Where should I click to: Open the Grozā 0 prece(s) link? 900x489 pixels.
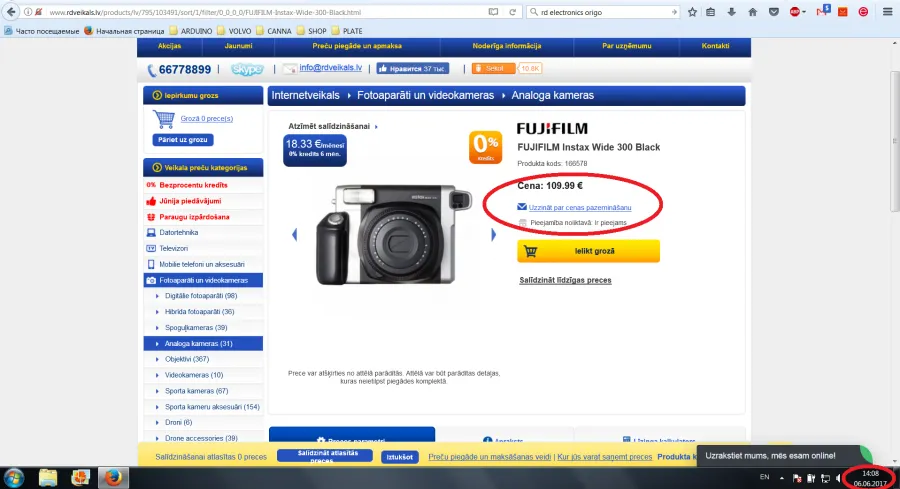[207, 119]
